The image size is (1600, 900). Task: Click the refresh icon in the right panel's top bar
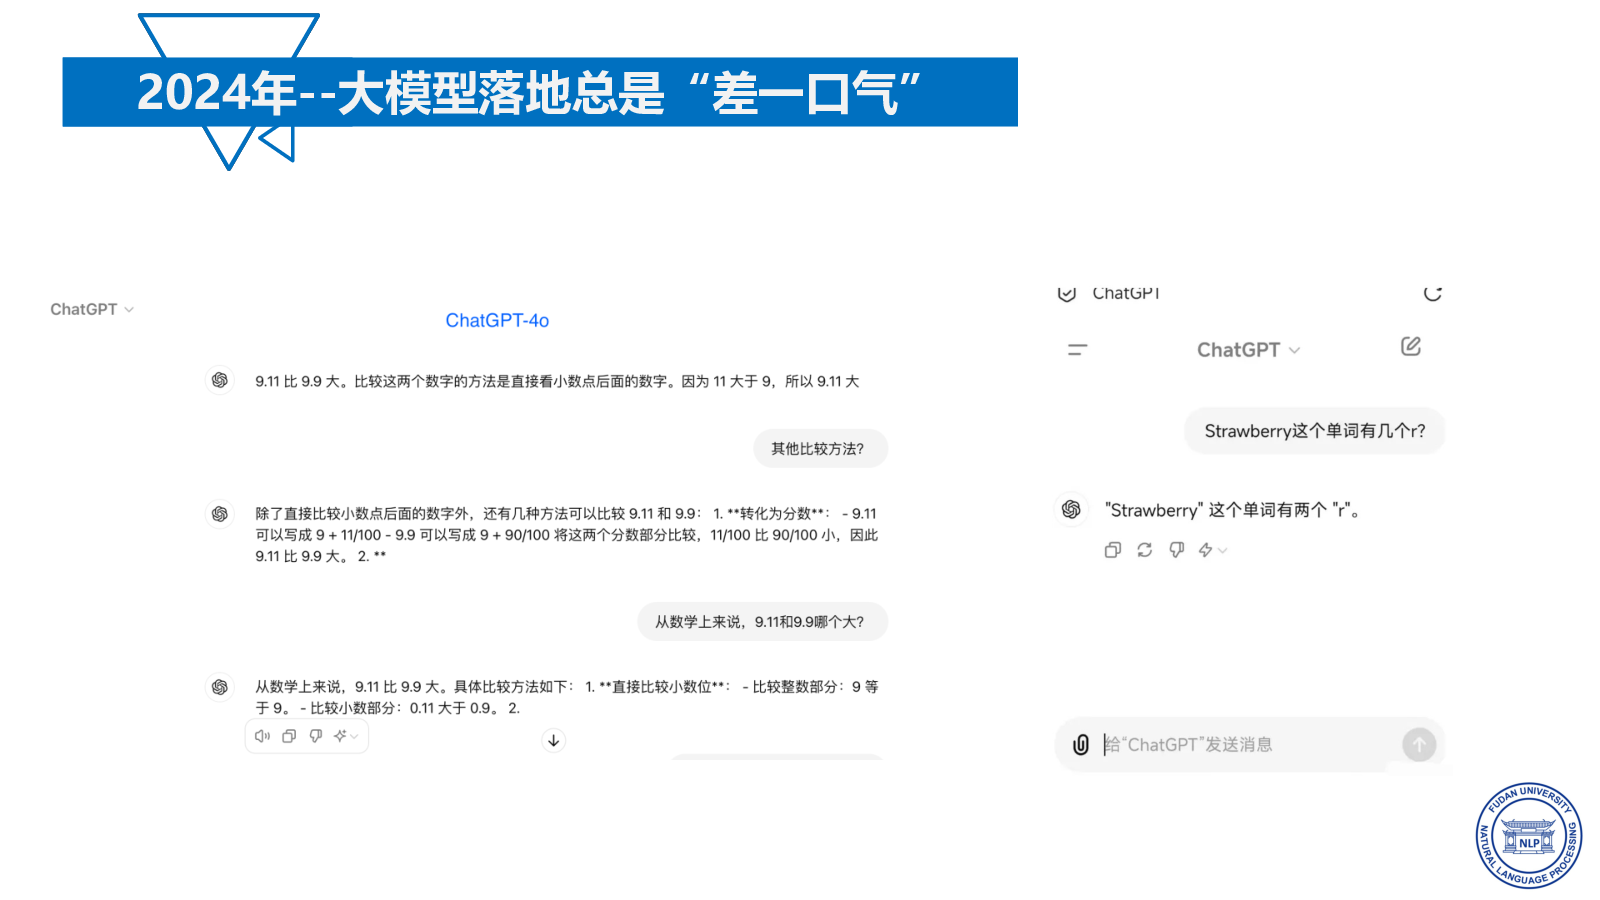1433,293
